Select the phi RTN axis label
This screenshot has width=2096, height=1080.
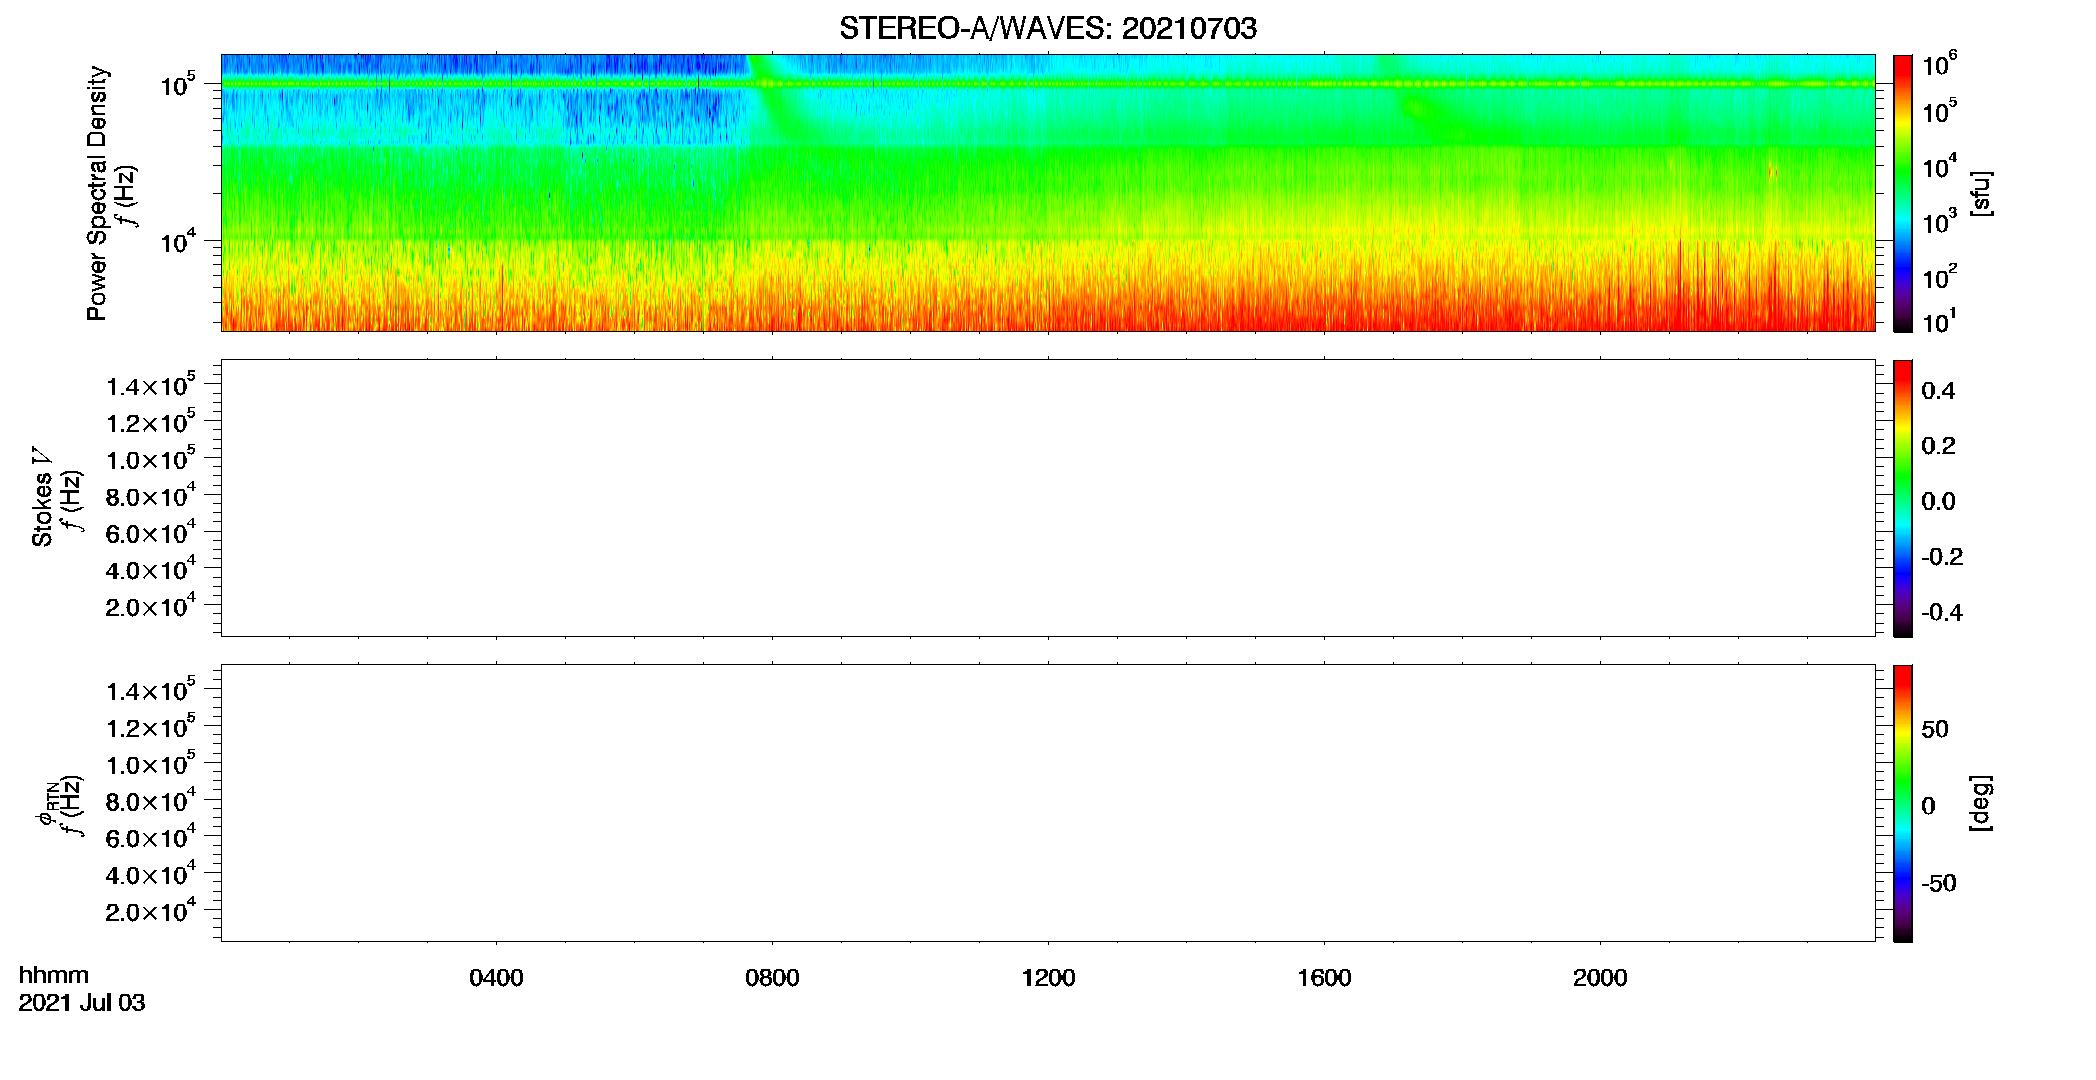pos(47,805)
